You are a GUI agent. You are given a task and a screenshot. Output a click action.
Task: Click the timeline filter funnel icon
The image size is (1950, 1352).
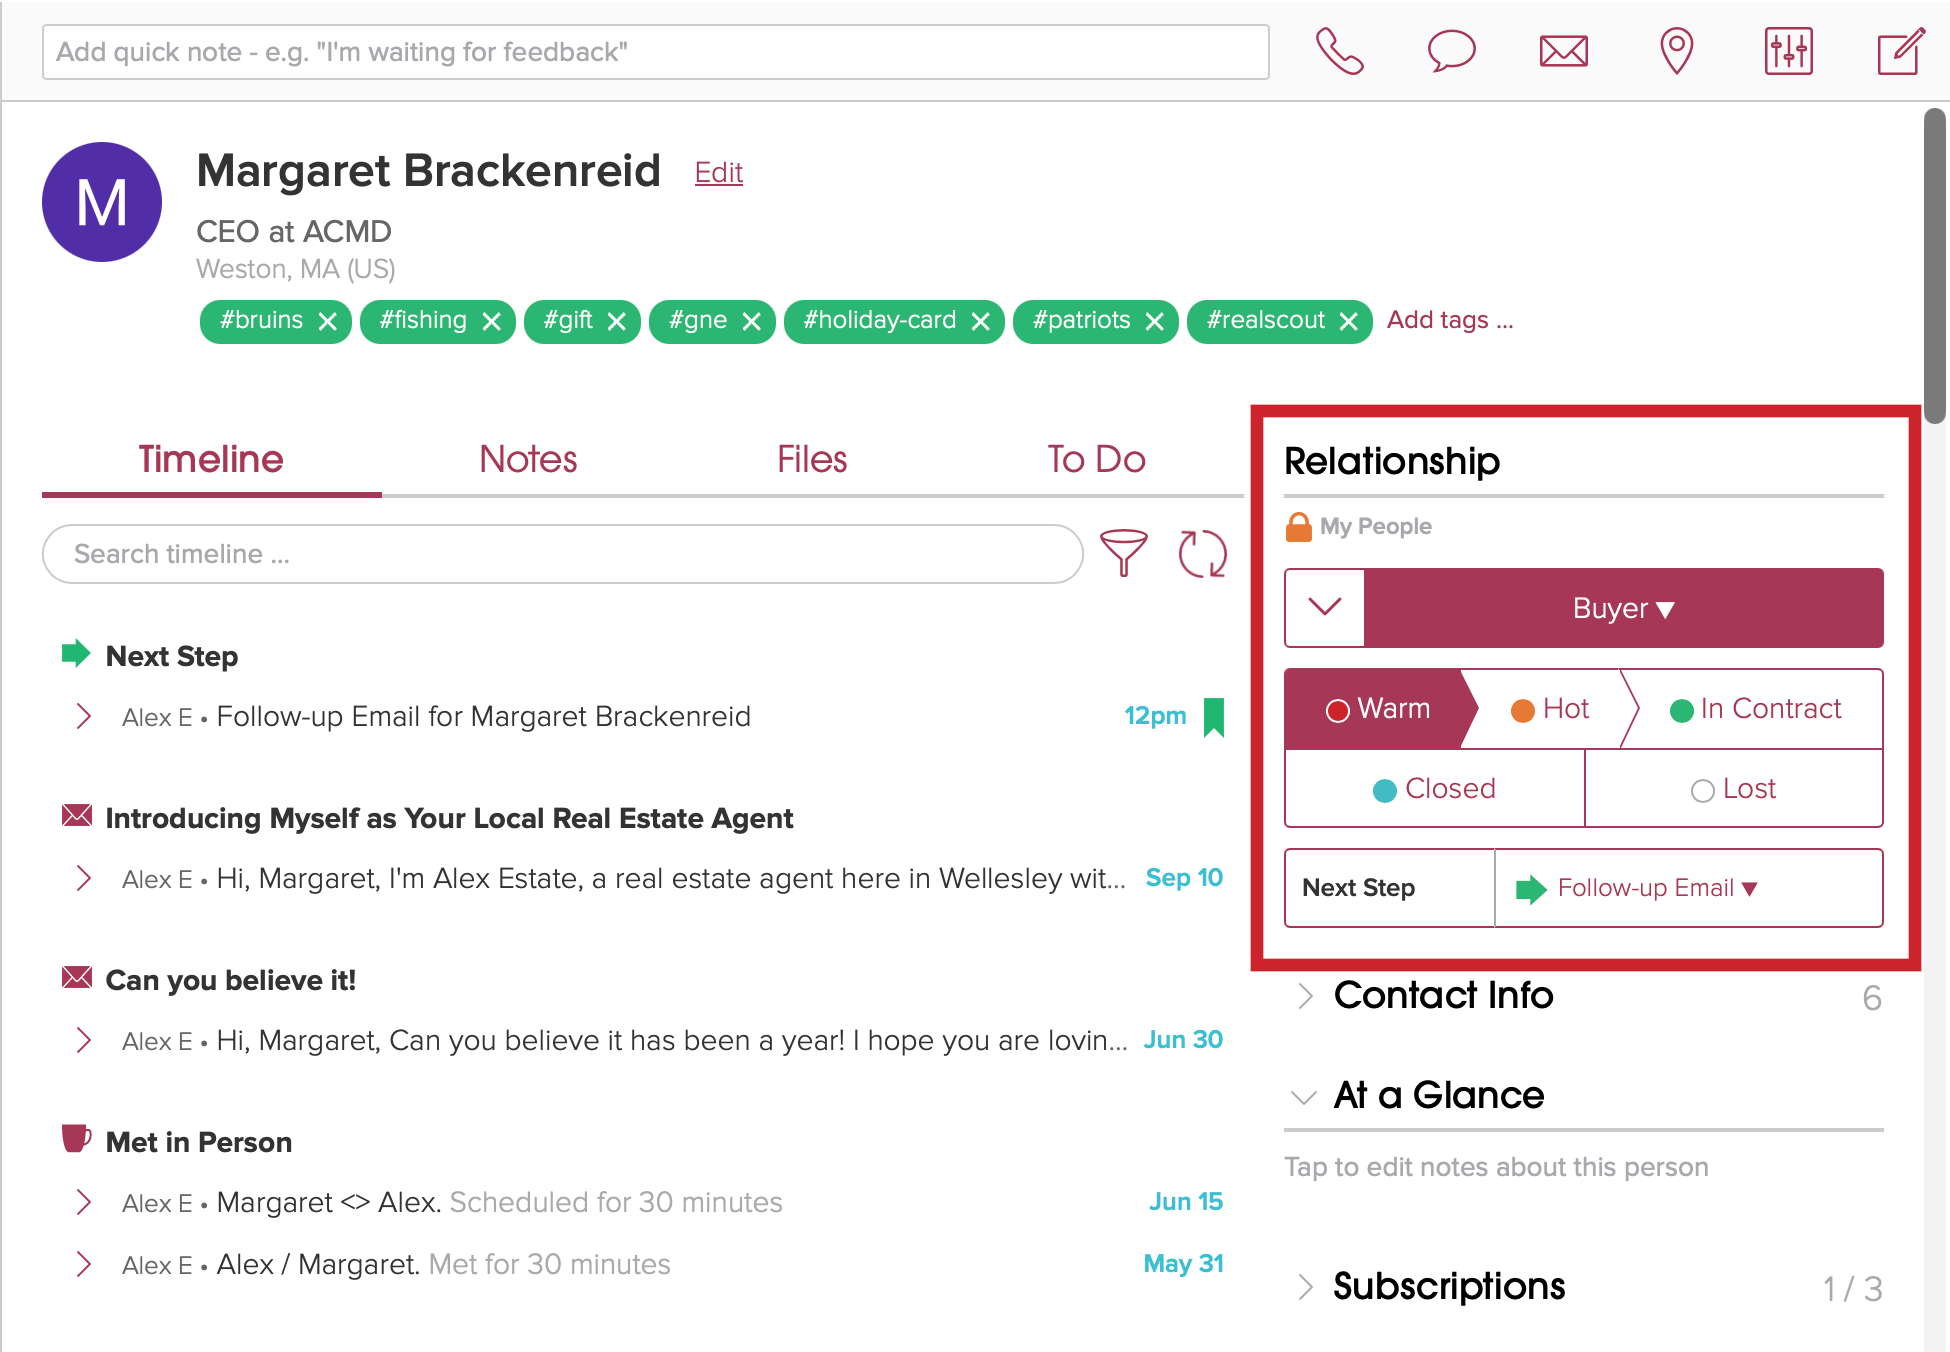click(x=1124, y=553)
